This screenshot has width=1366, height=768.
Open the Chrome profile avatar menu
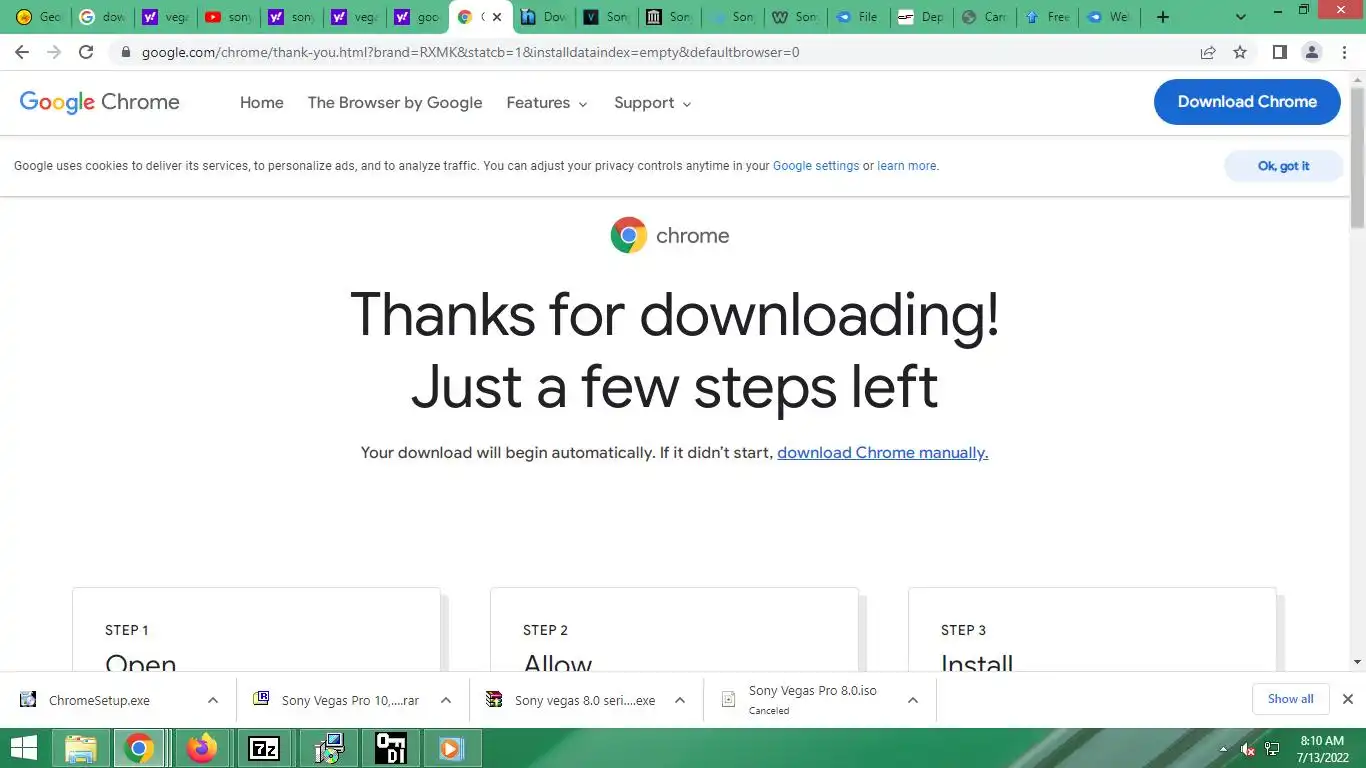pos(1312,52)
